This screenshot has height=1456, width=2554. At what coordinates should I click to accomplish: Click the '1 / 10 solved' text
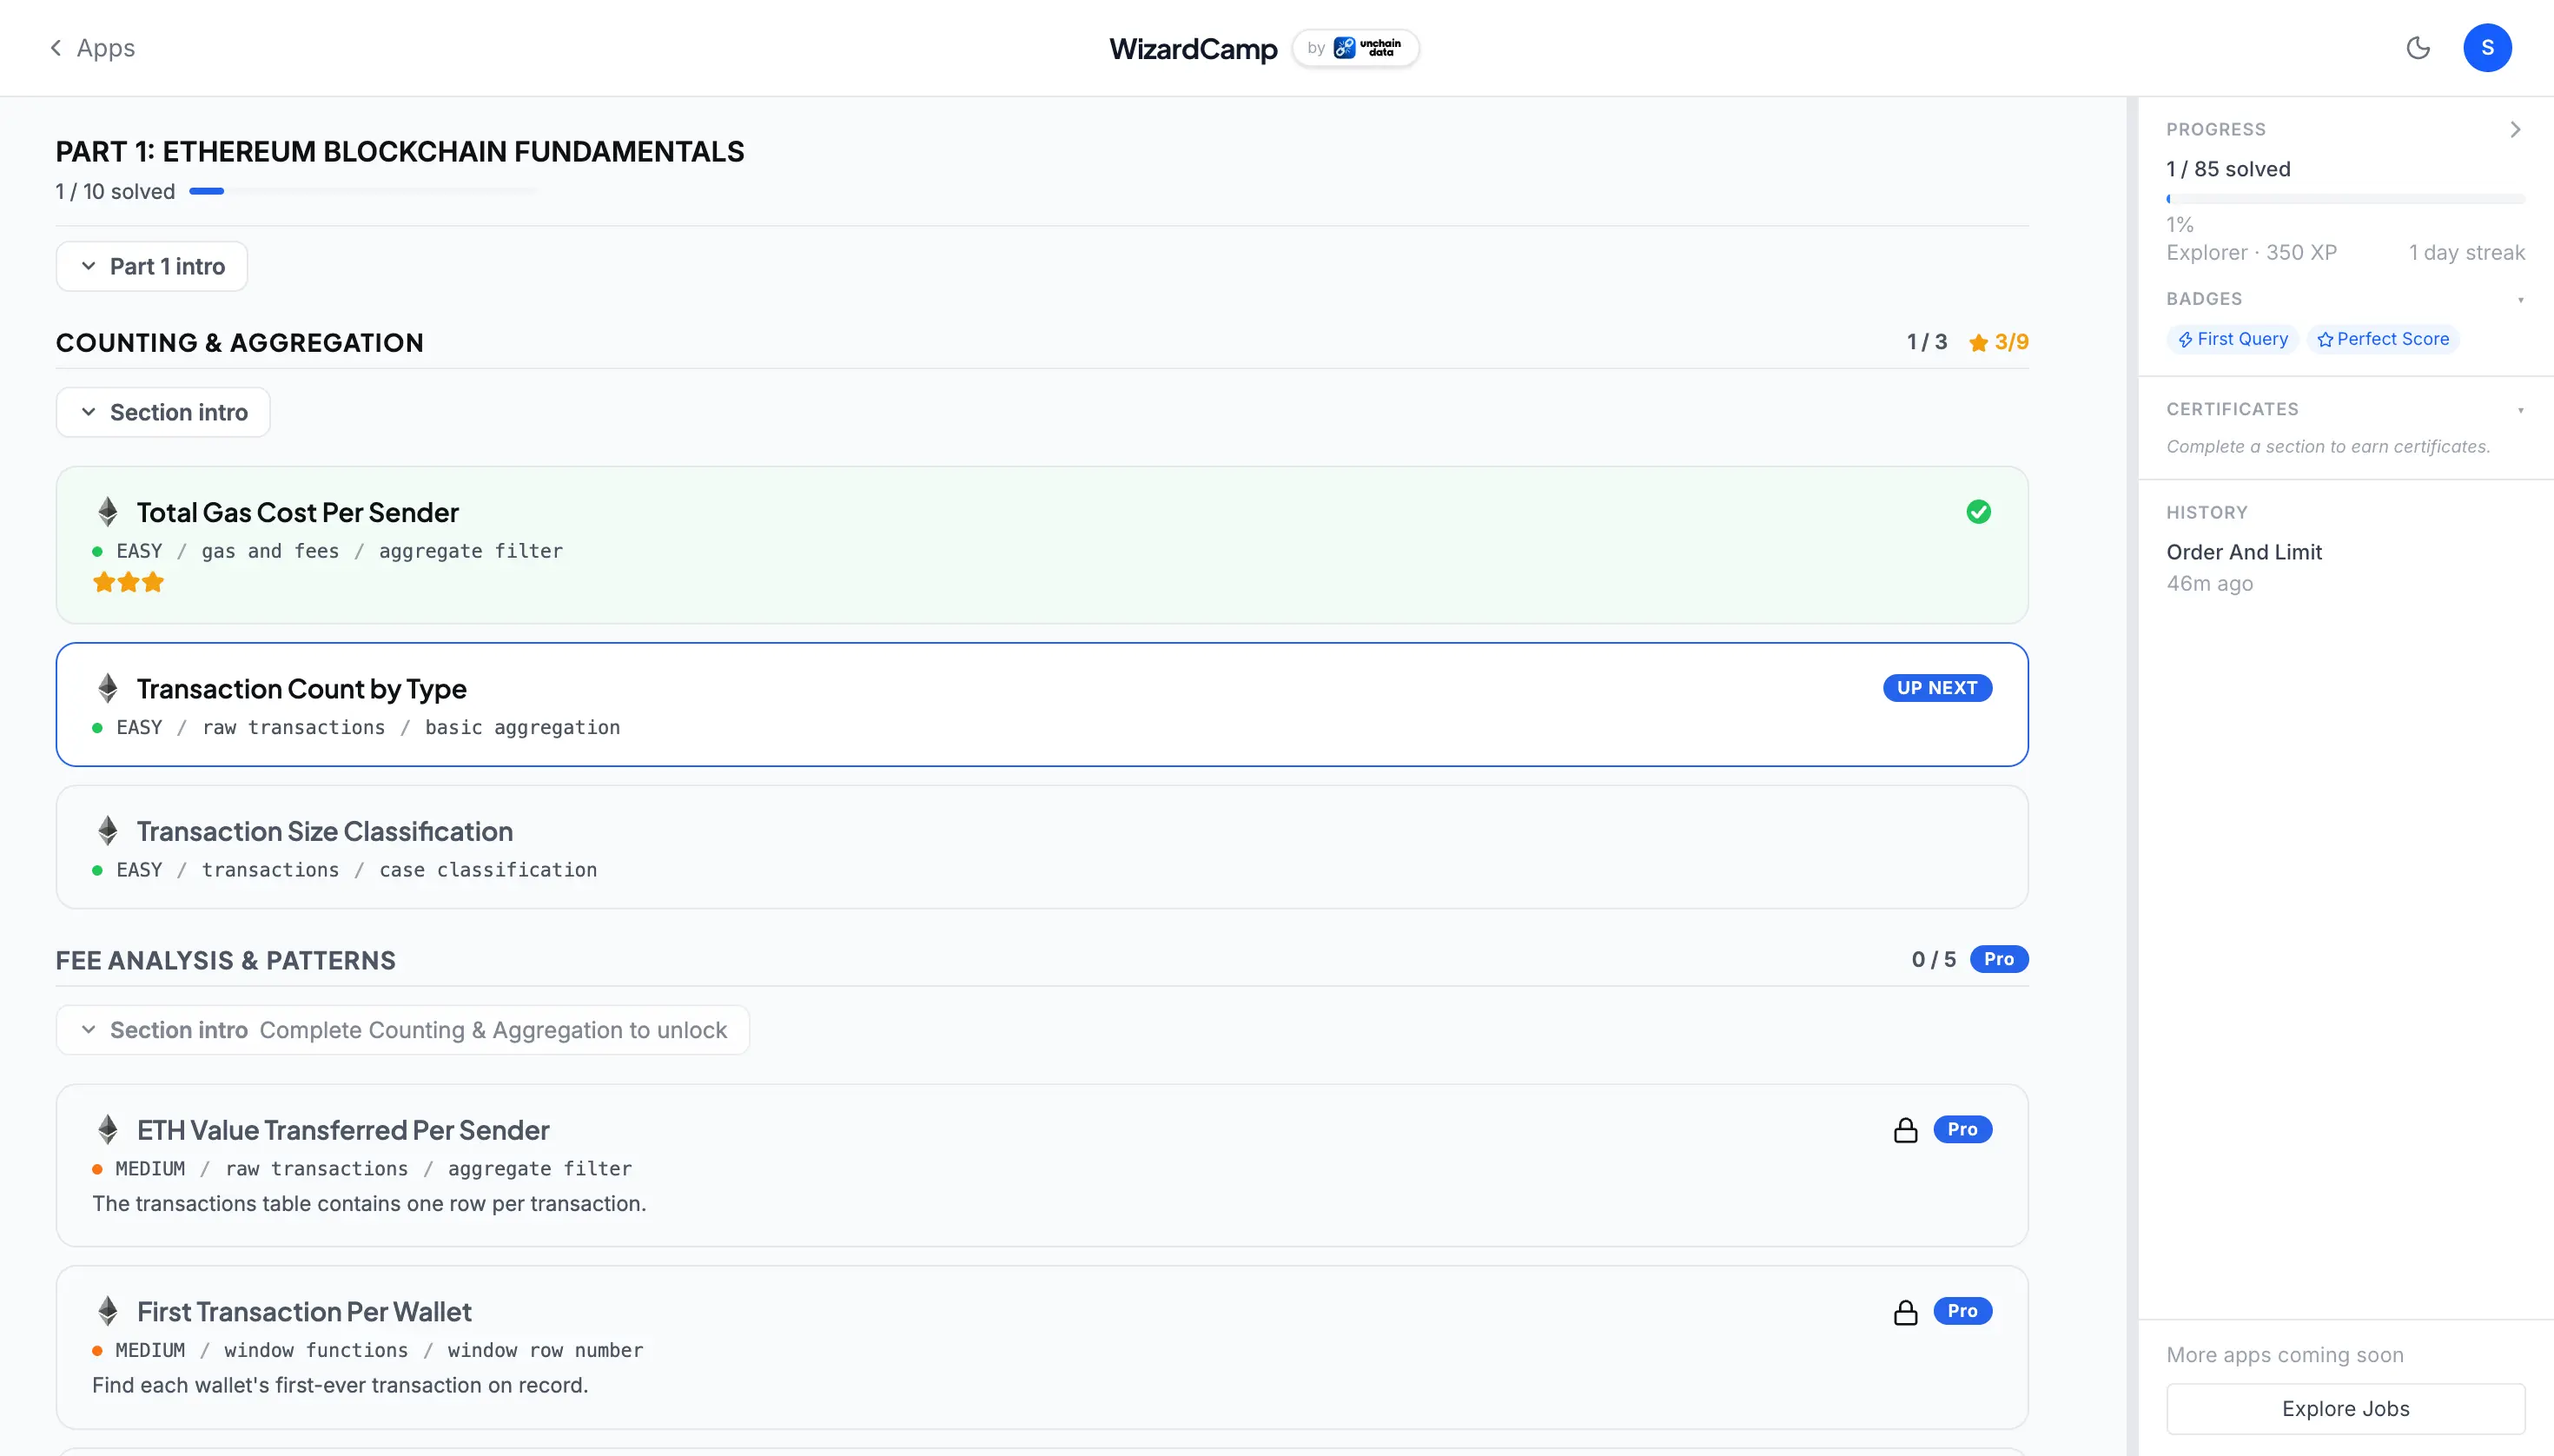(x=115, y=191)
